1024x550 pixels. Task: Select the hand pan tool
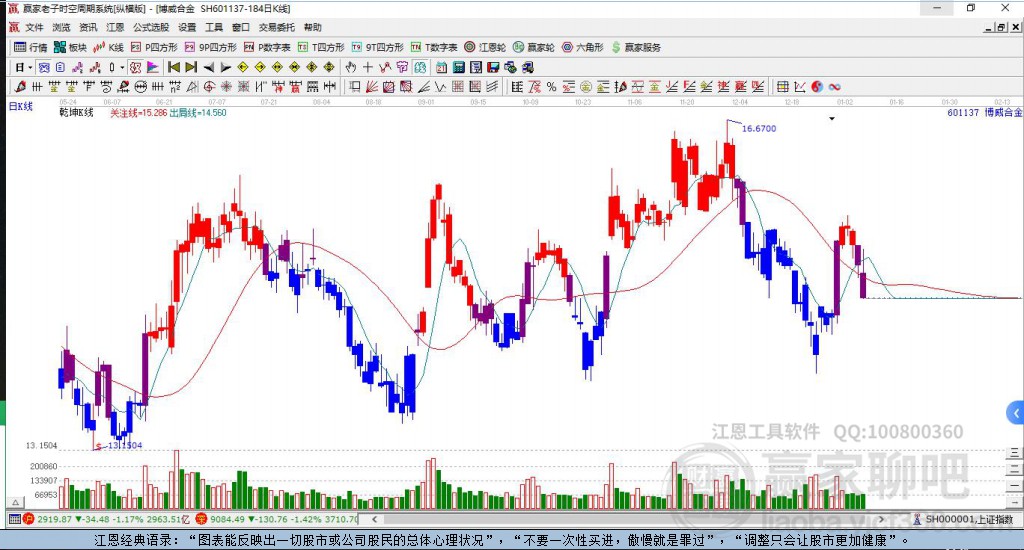(351, 67)
